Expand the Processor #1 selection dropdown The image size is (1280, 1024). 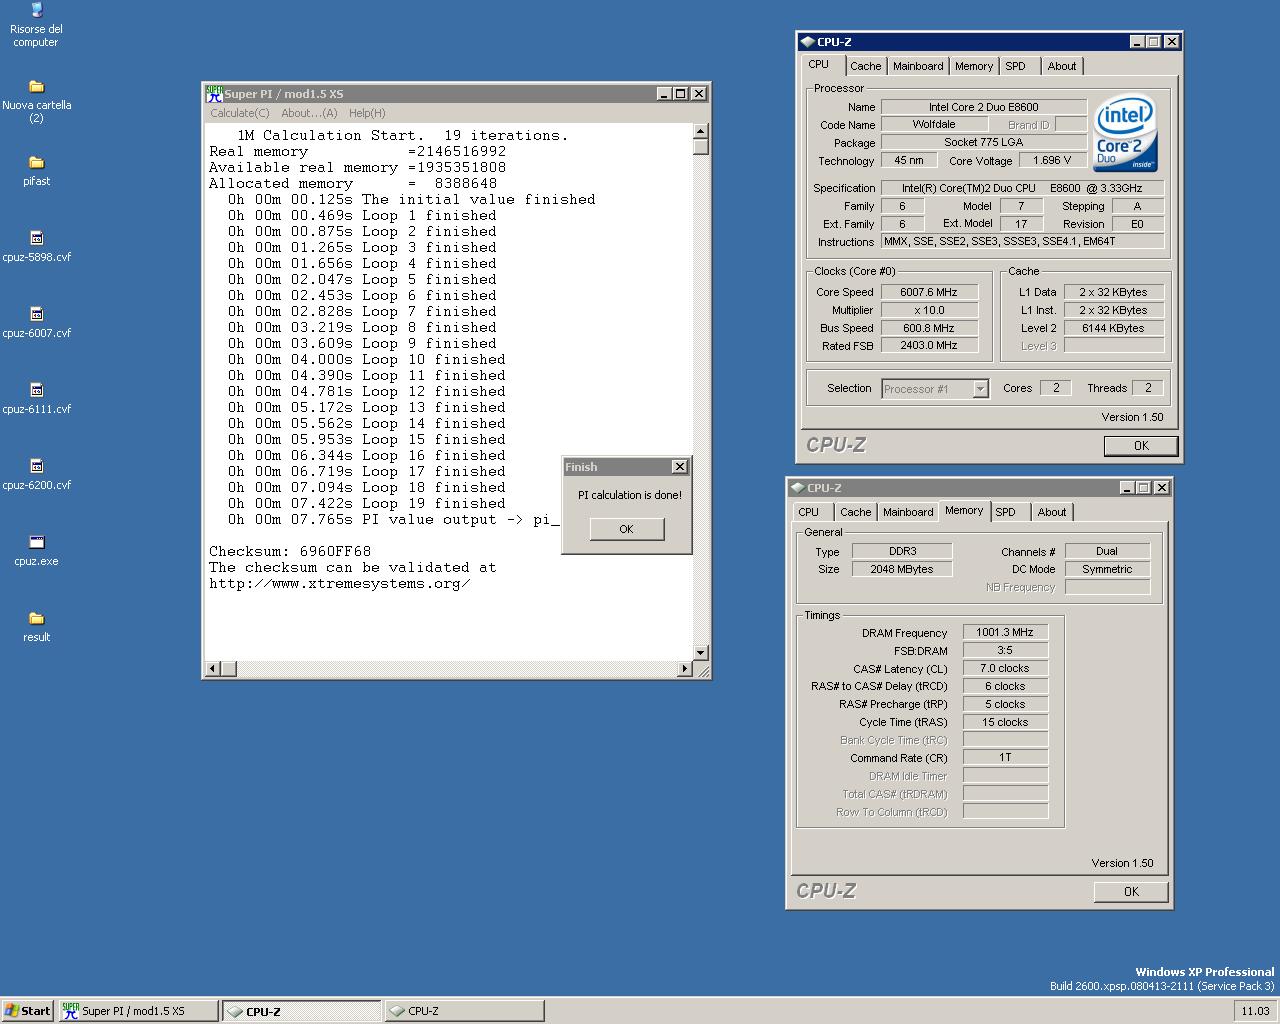tap(980, 389)
